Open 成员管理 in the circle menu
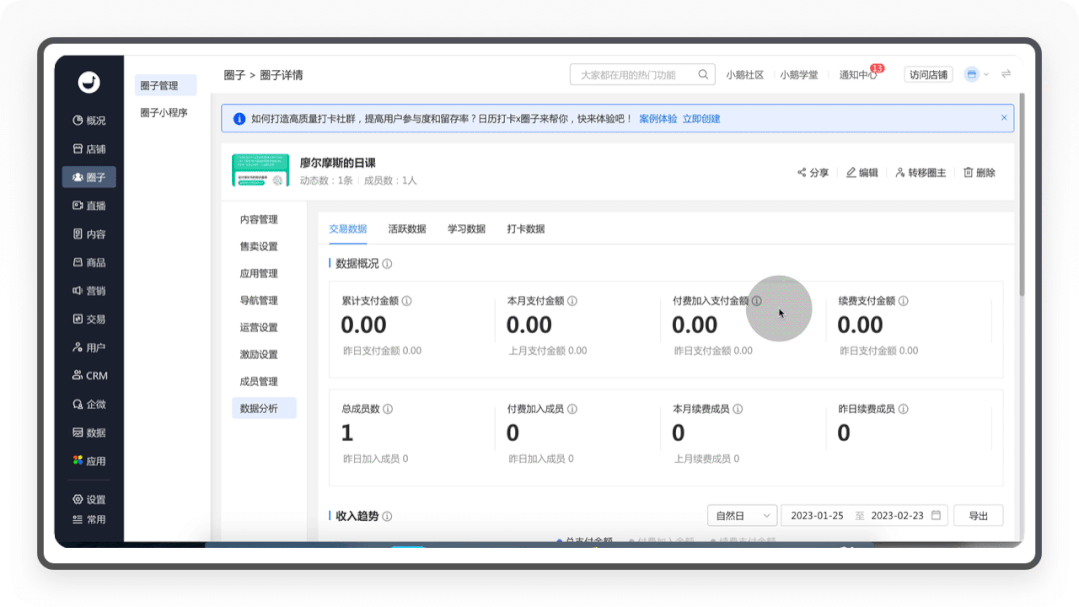1079x607 pixels. [x=259, y=381]
